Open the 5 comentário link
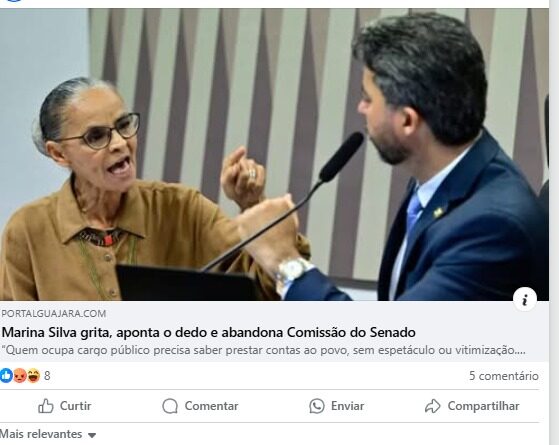Image resolution: width=559 pixels, height=445 pixels. pos(503,376)
